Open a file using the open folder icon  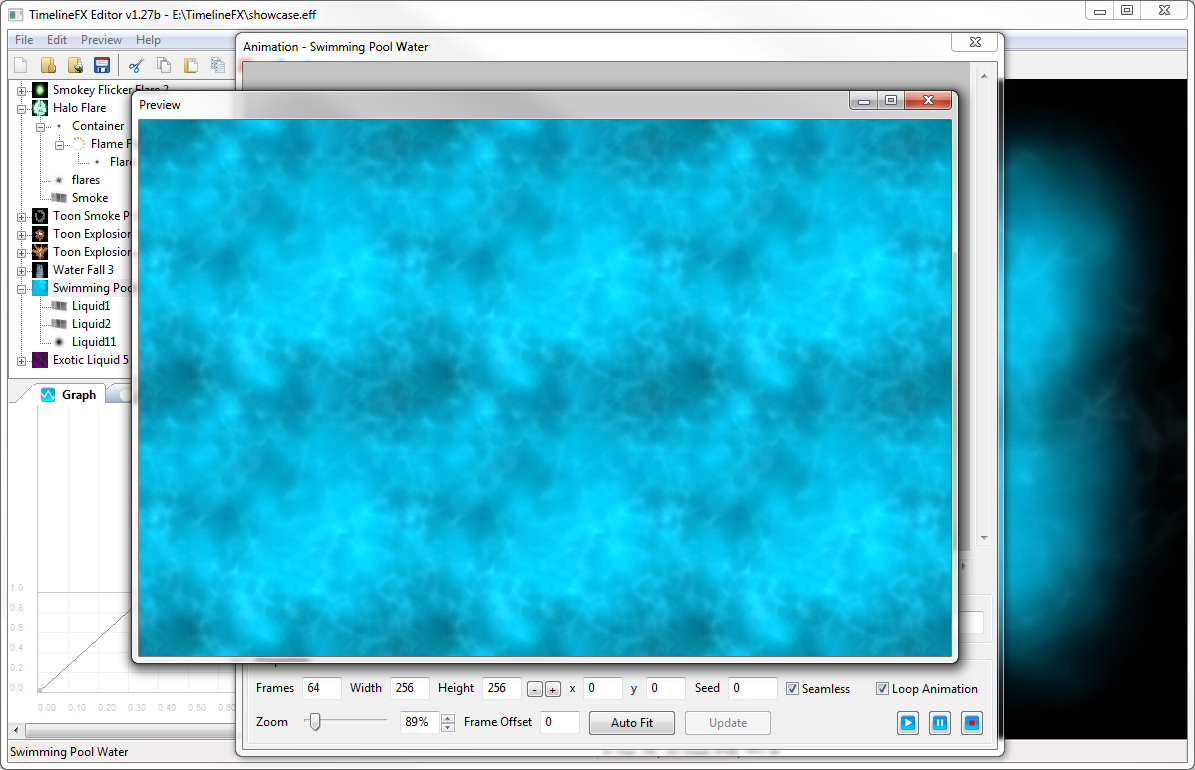click(47, 64)
